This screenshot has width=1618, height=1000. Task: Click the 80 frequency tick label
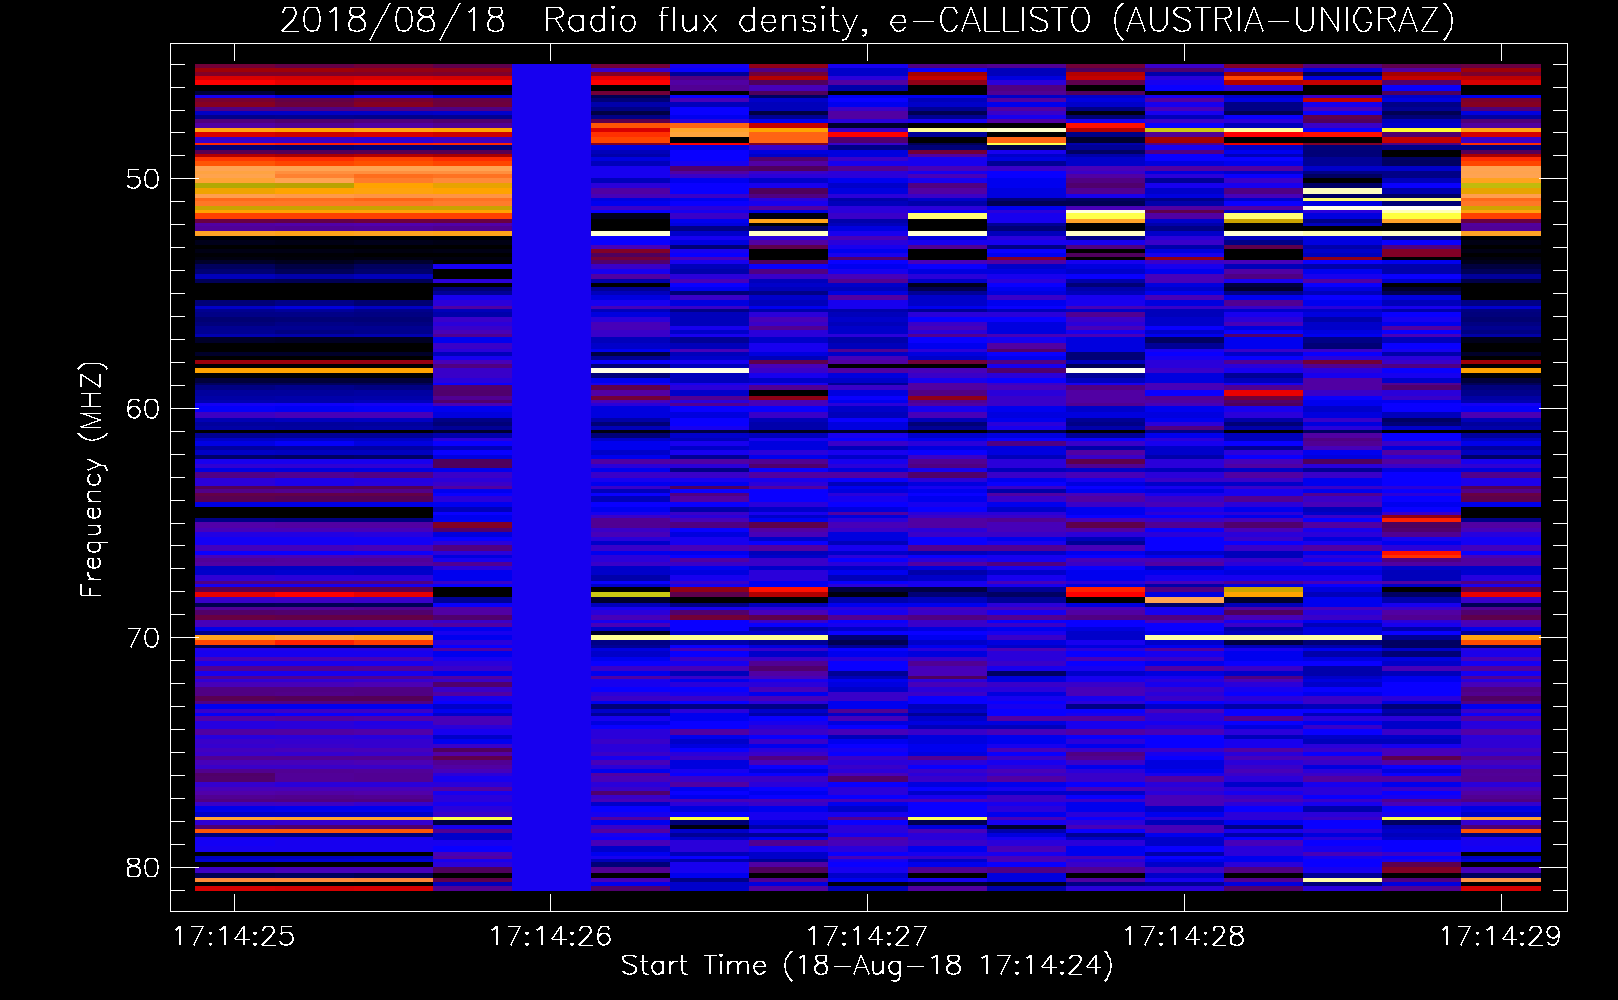(143, 868)
